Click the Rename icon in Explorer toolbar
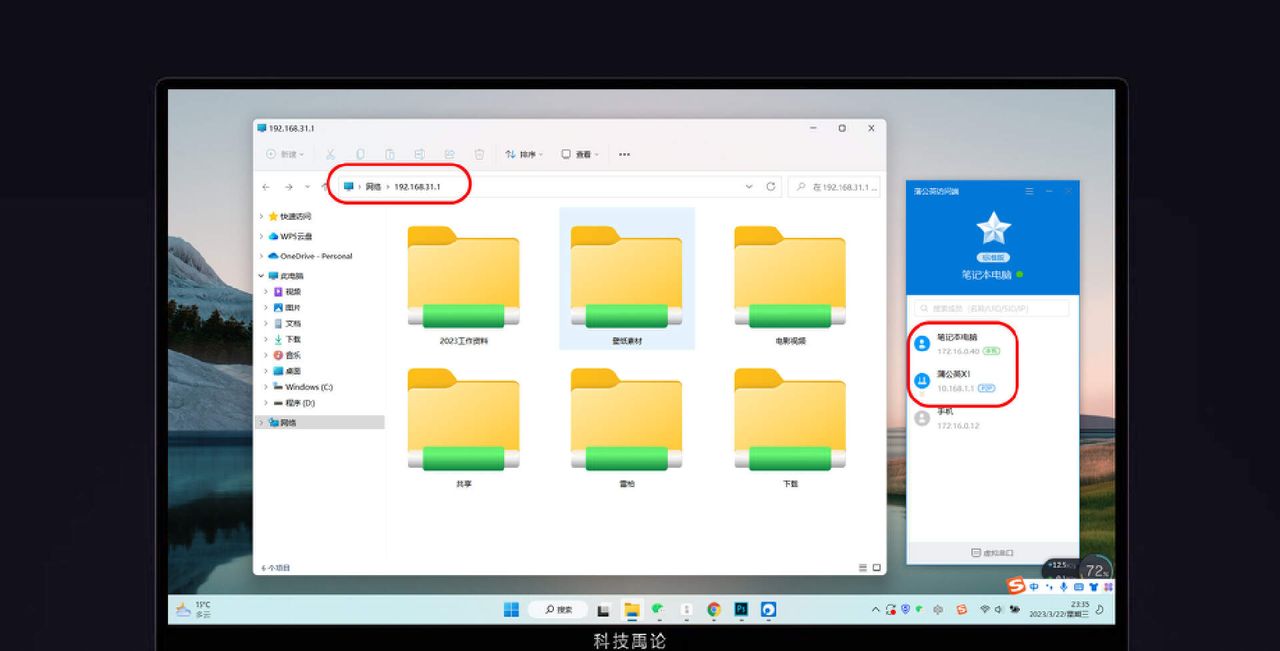Screen dimensions: 1280x651 pyautogui.click(x=420, y=154)
